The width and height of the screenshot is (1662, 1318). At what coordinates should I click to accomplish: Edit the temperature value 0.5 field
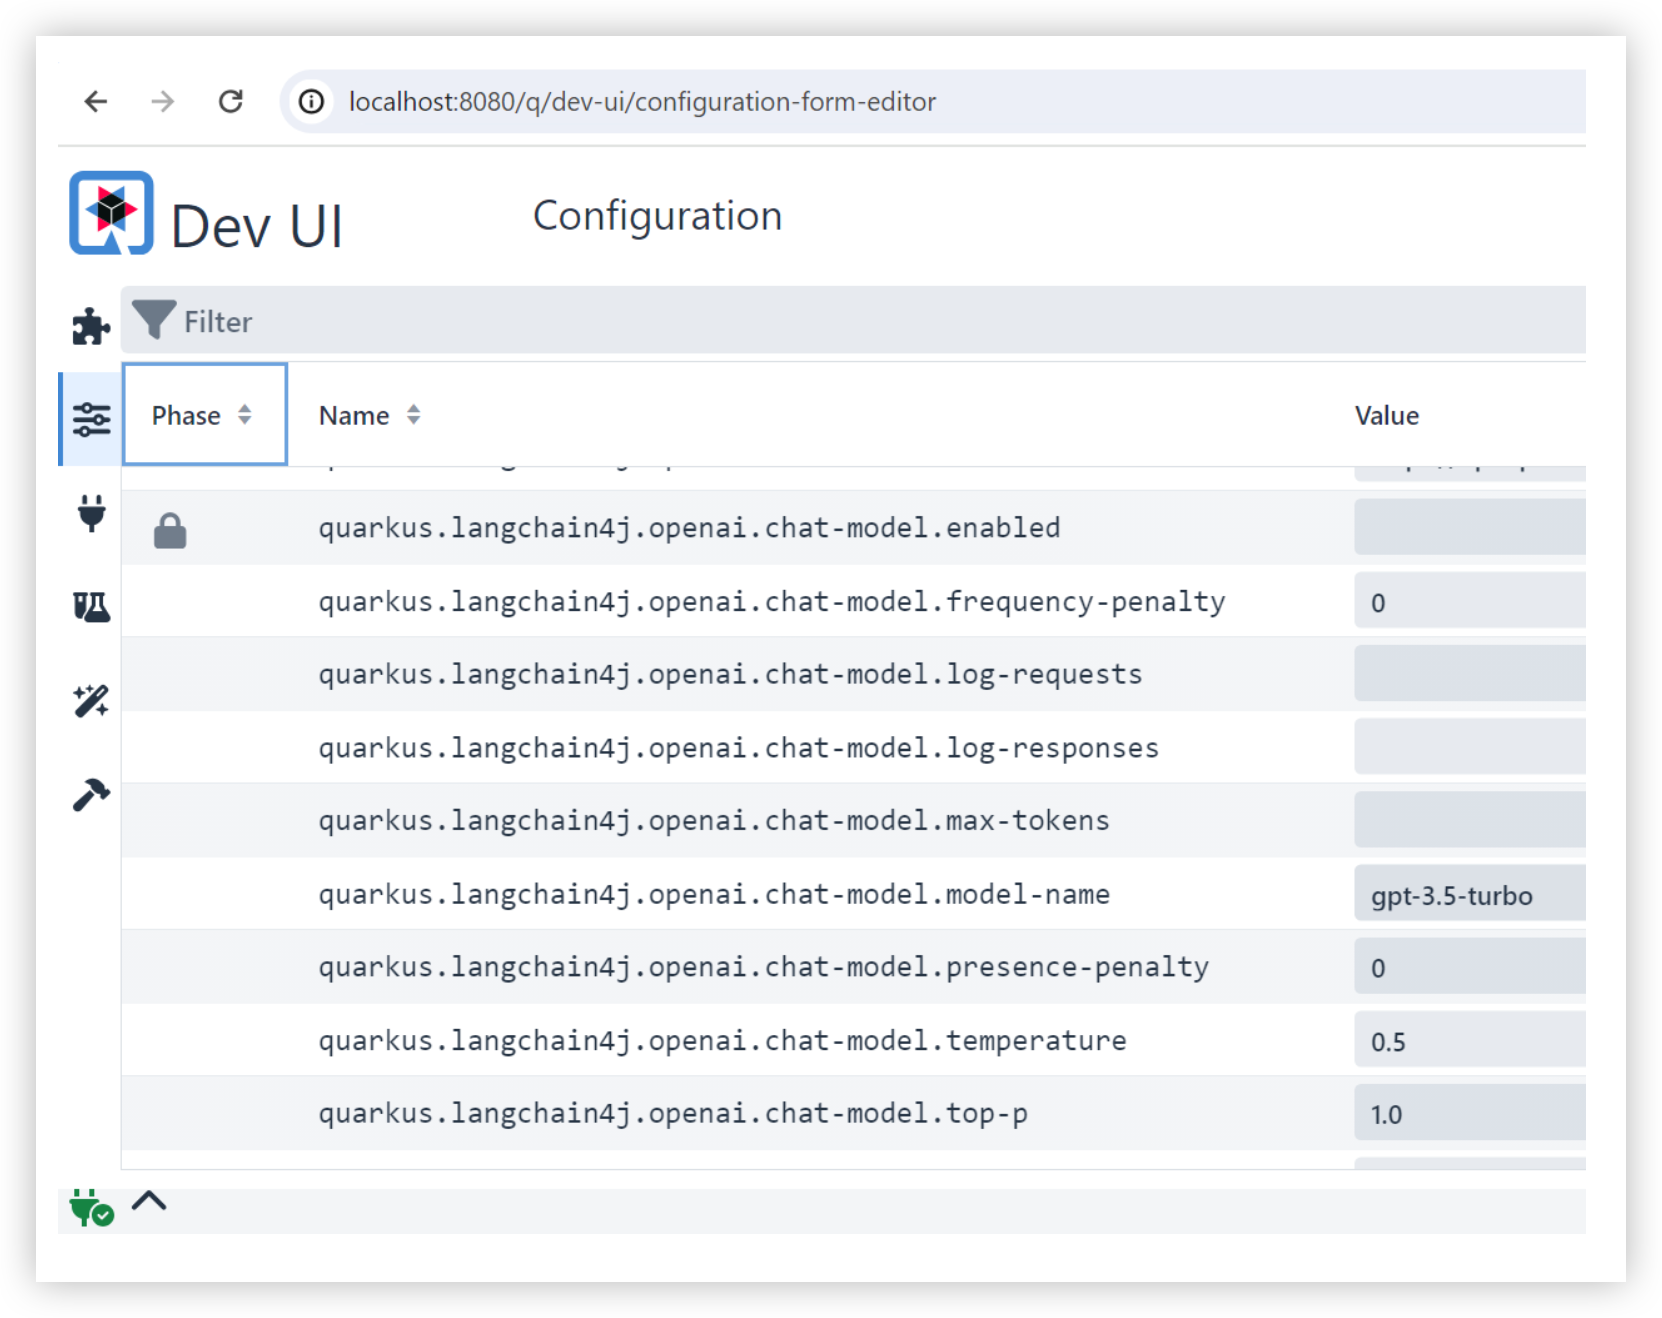click(1470, 1040)
